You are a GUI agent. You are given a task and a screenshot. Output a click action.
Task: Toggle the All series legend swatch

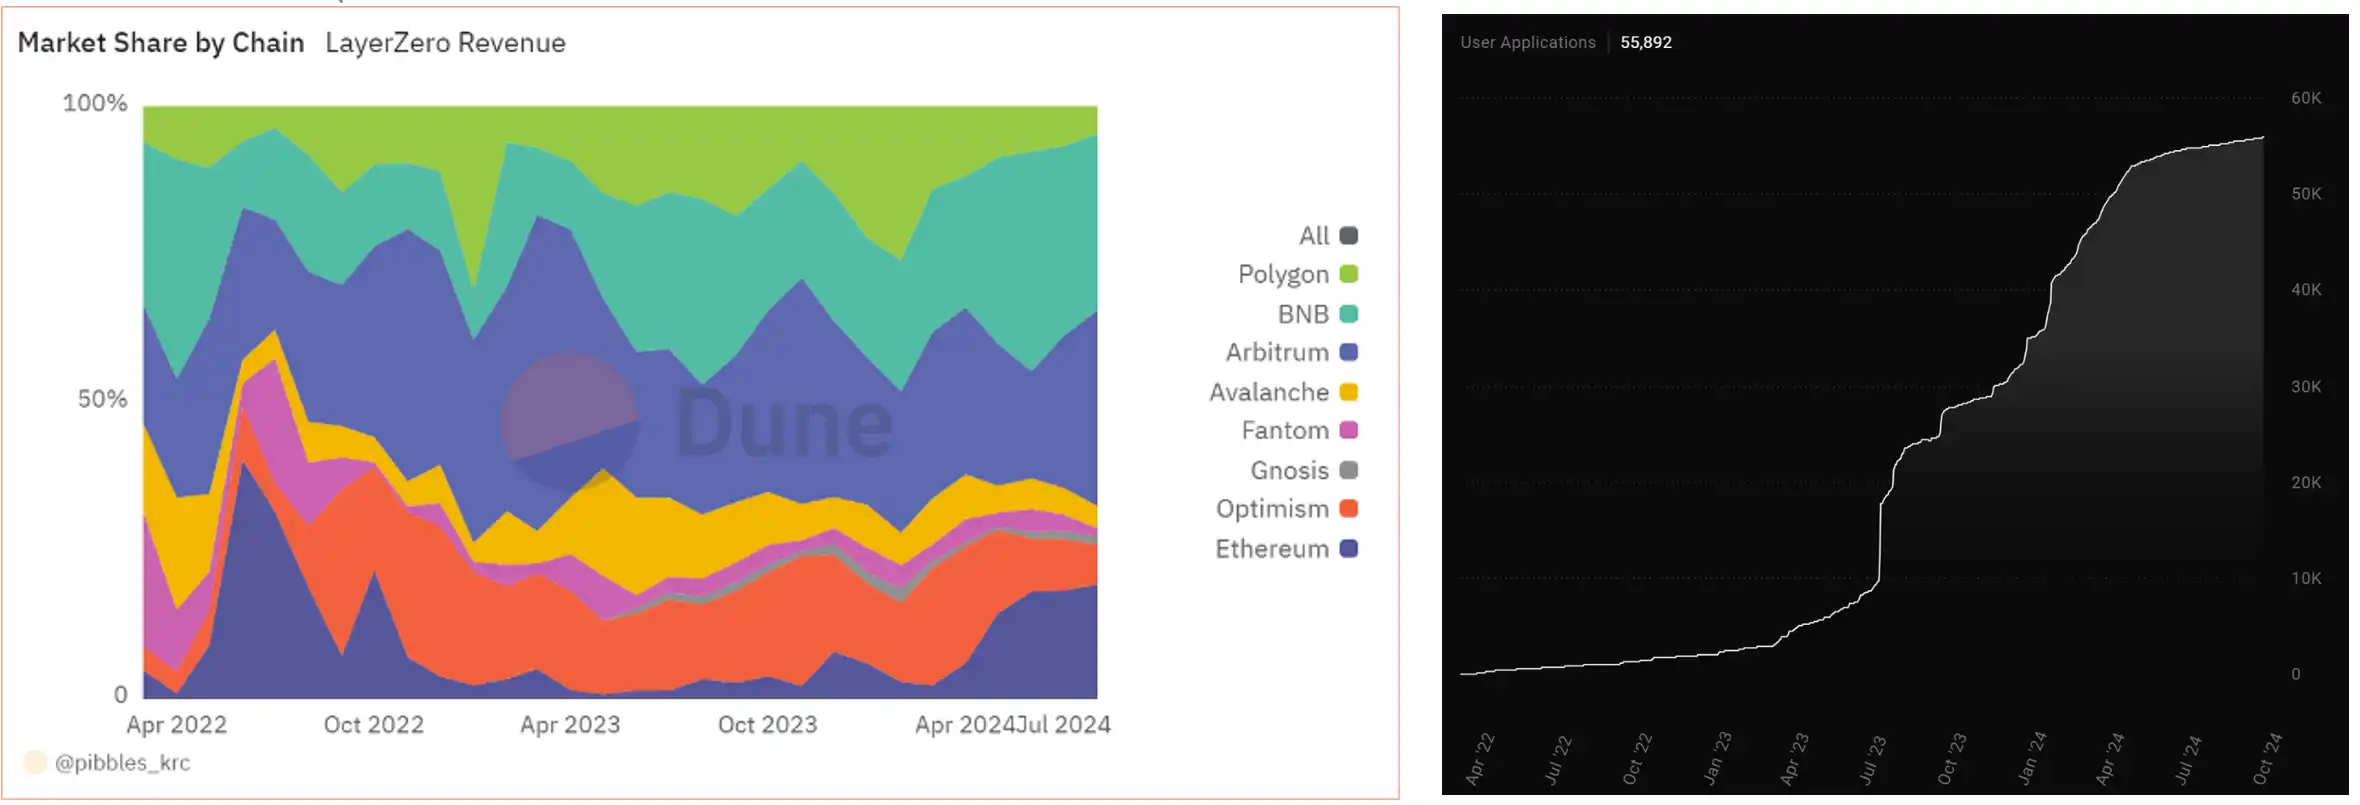coord(1348,236)
